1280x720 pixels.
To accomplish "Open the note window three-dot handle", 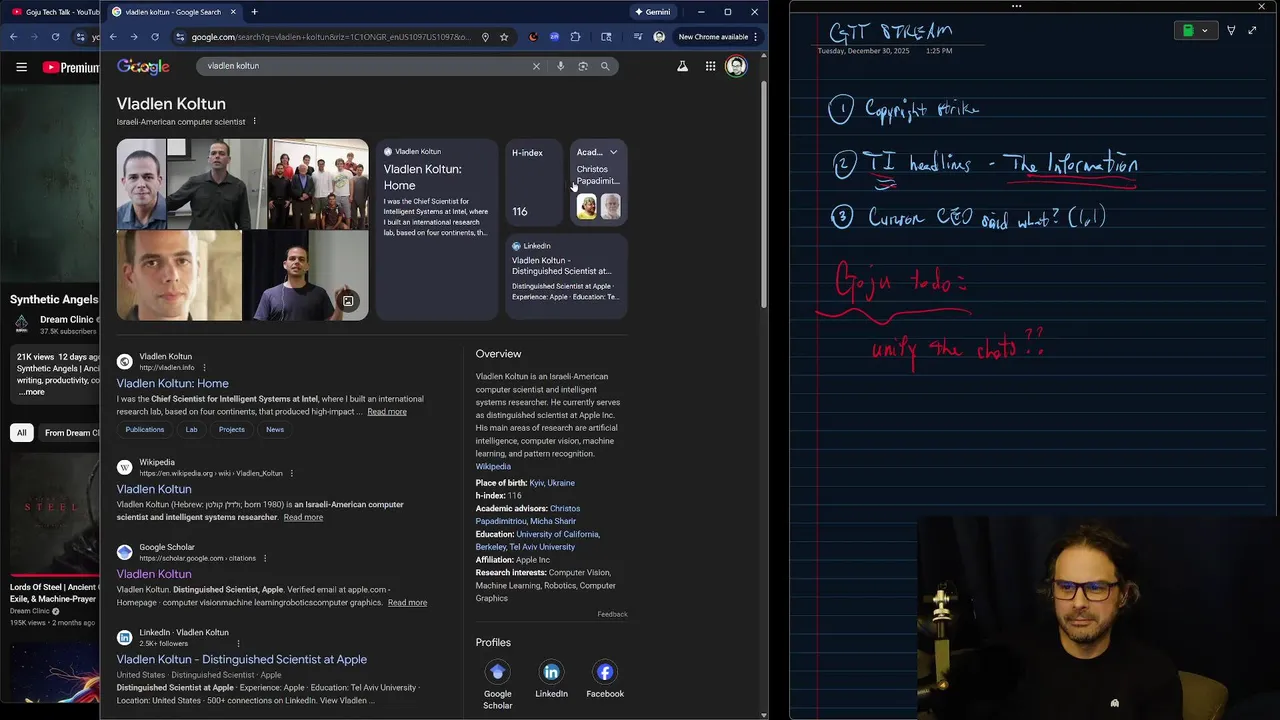I will [1016, 6].
